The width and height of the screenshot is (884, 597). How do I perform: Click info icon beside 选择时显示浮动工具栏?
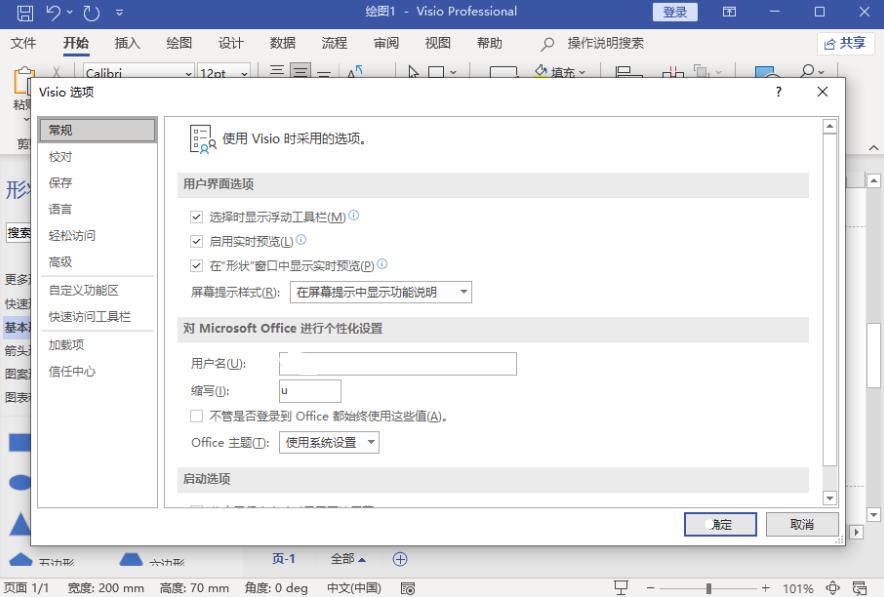pos(353,215)
